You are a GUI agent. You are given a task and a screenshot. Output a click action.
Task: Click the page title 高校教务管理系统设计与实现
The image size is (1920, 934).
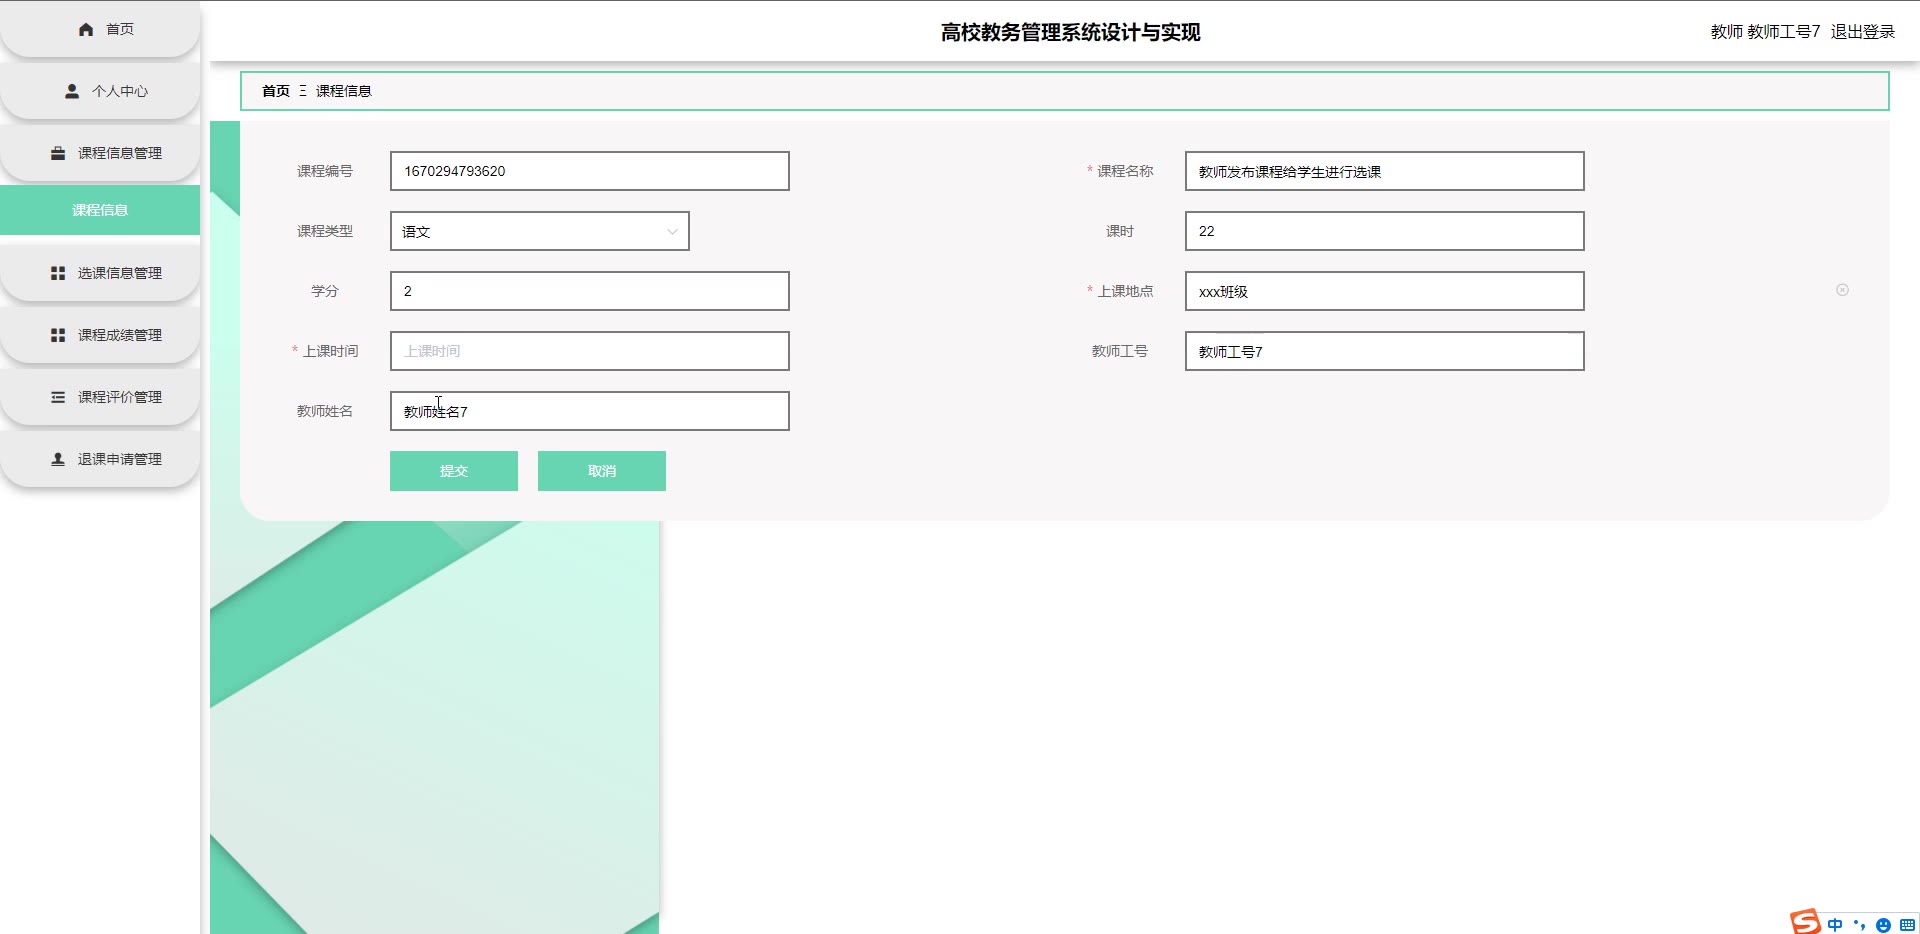(1070, 32)
